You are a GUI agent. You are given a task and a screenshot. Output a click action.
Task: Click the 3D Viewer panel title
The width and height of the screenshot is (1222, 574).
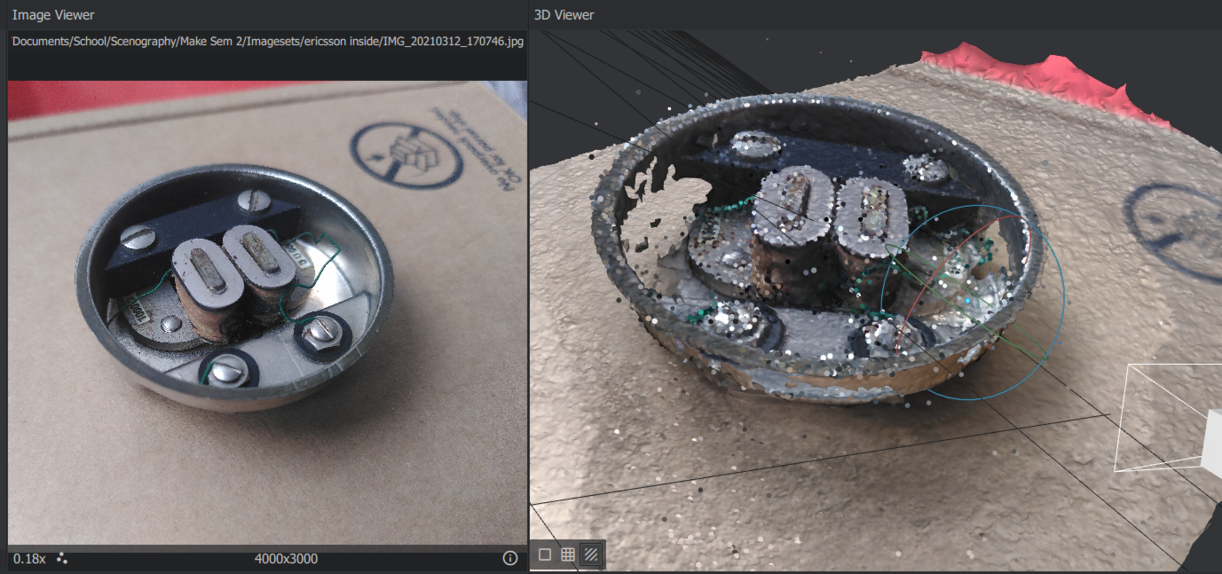click(564, 15)
